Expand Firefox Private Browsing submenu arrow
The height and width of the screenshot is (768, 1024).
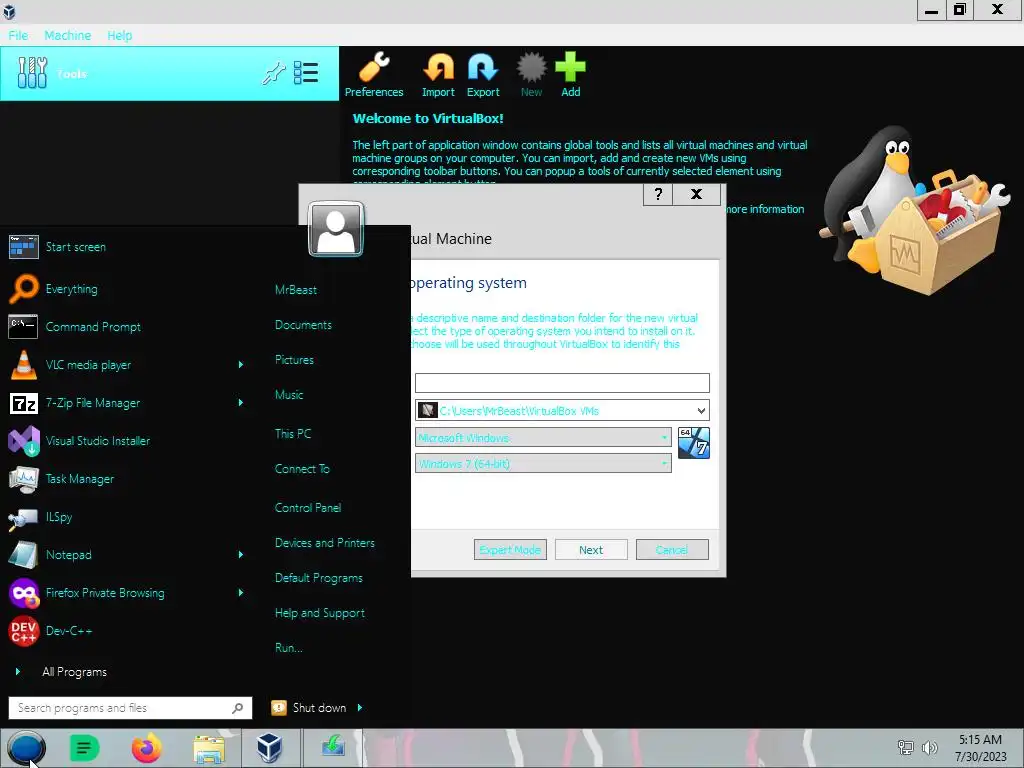tap(240, 593)
